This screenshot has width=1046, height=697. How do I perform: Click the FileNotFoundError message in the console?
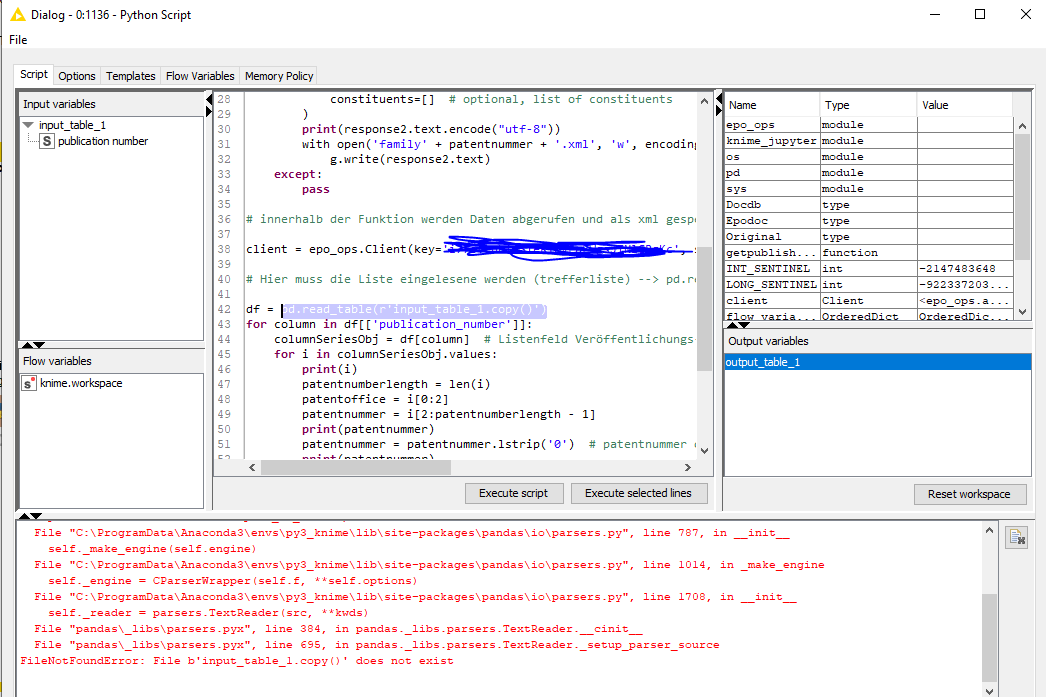tap(237, 661)
